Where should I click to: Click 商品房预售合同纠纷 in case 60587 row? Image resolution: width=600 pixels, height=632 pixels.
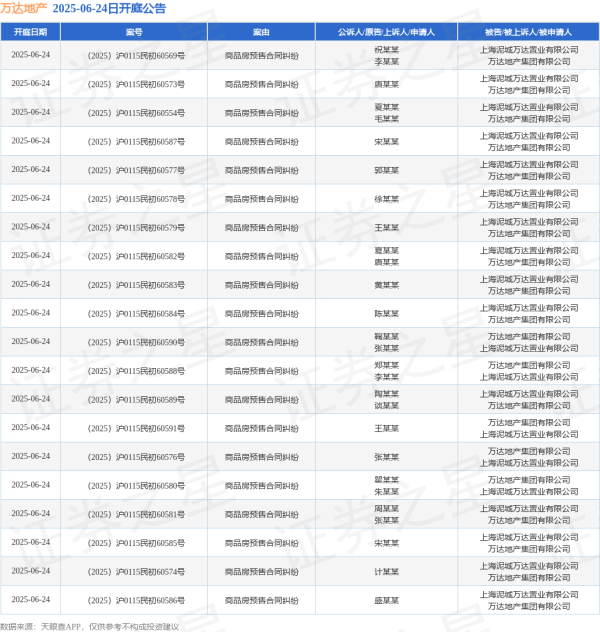point(262,141)
